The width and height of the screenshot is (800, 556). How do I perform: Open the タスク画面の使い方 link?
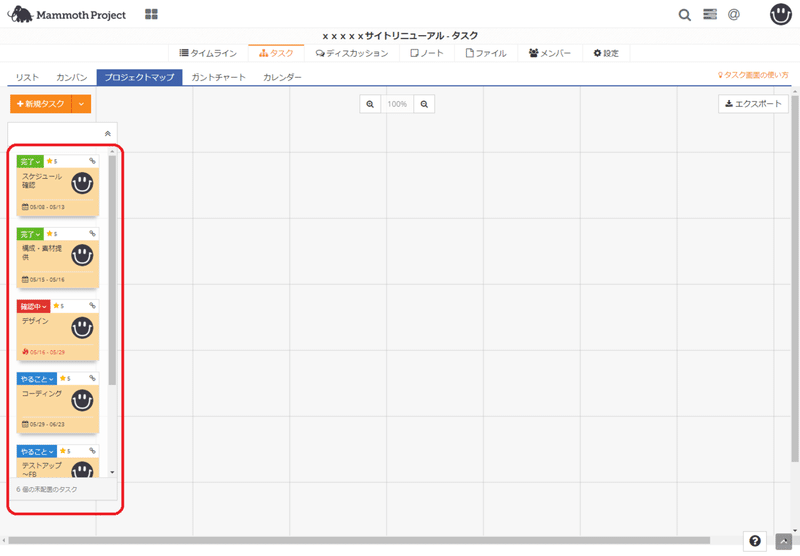pyautogui.click(x=753, y=75)
